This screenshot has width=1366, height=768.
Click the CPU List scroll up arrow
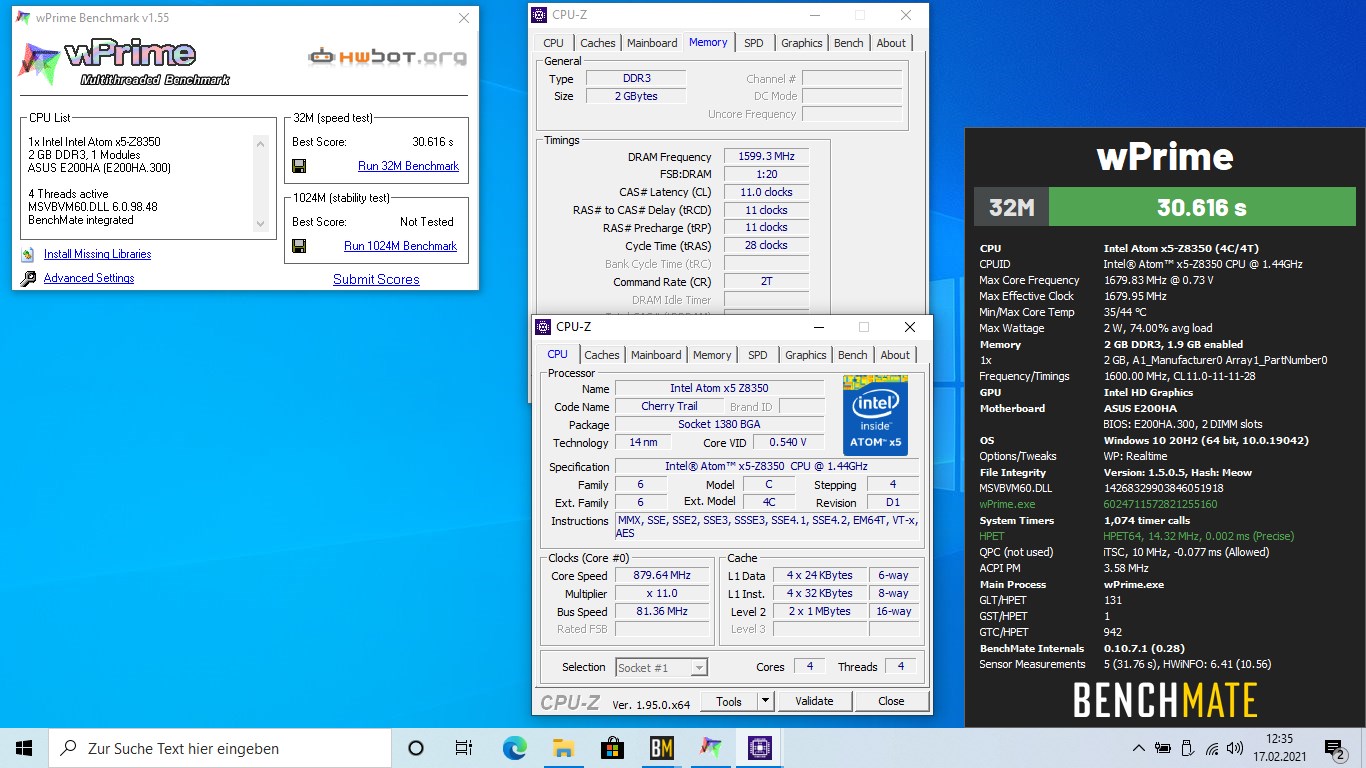(x=260, y=144)
